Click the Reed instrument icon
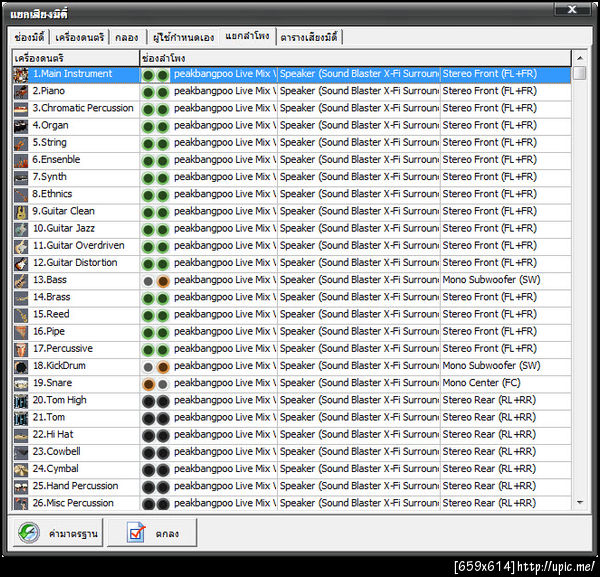The height and width of the screenshot is (577, 600). point(21,315)
